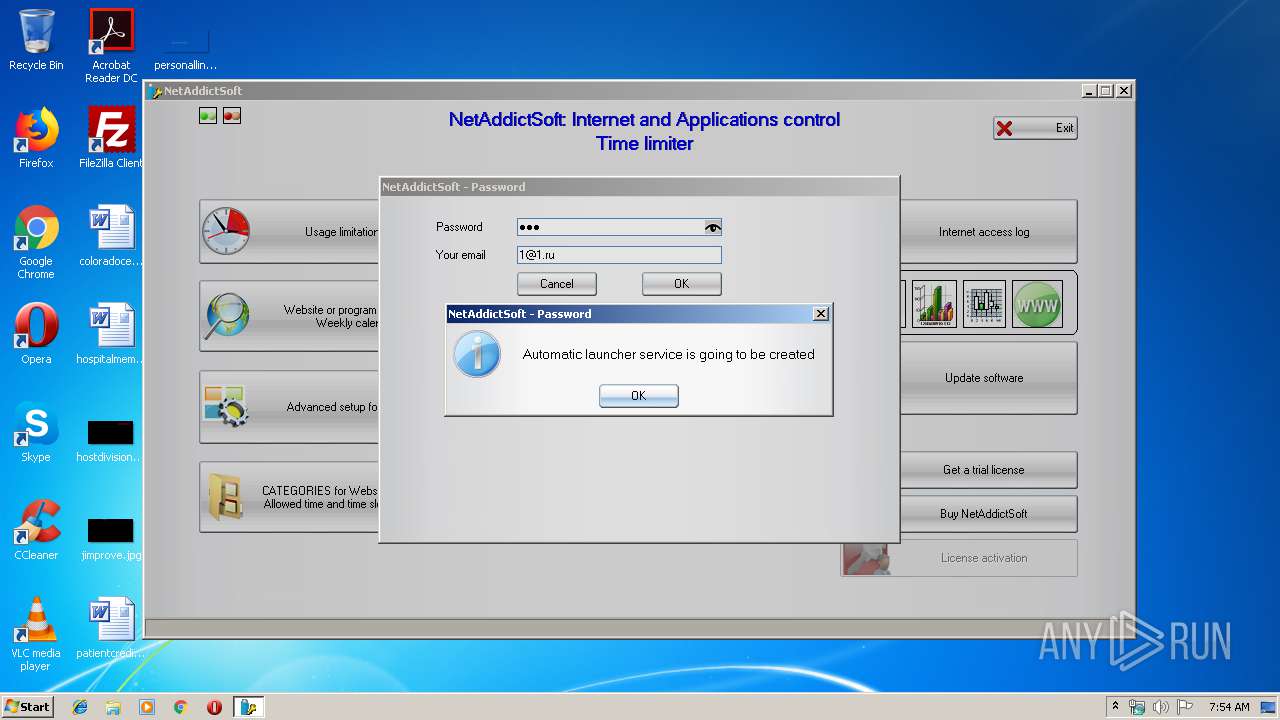1280x720 pixels.
Task: Open CATEGORIES for Websites folder icon
Action: pos(226,498)
